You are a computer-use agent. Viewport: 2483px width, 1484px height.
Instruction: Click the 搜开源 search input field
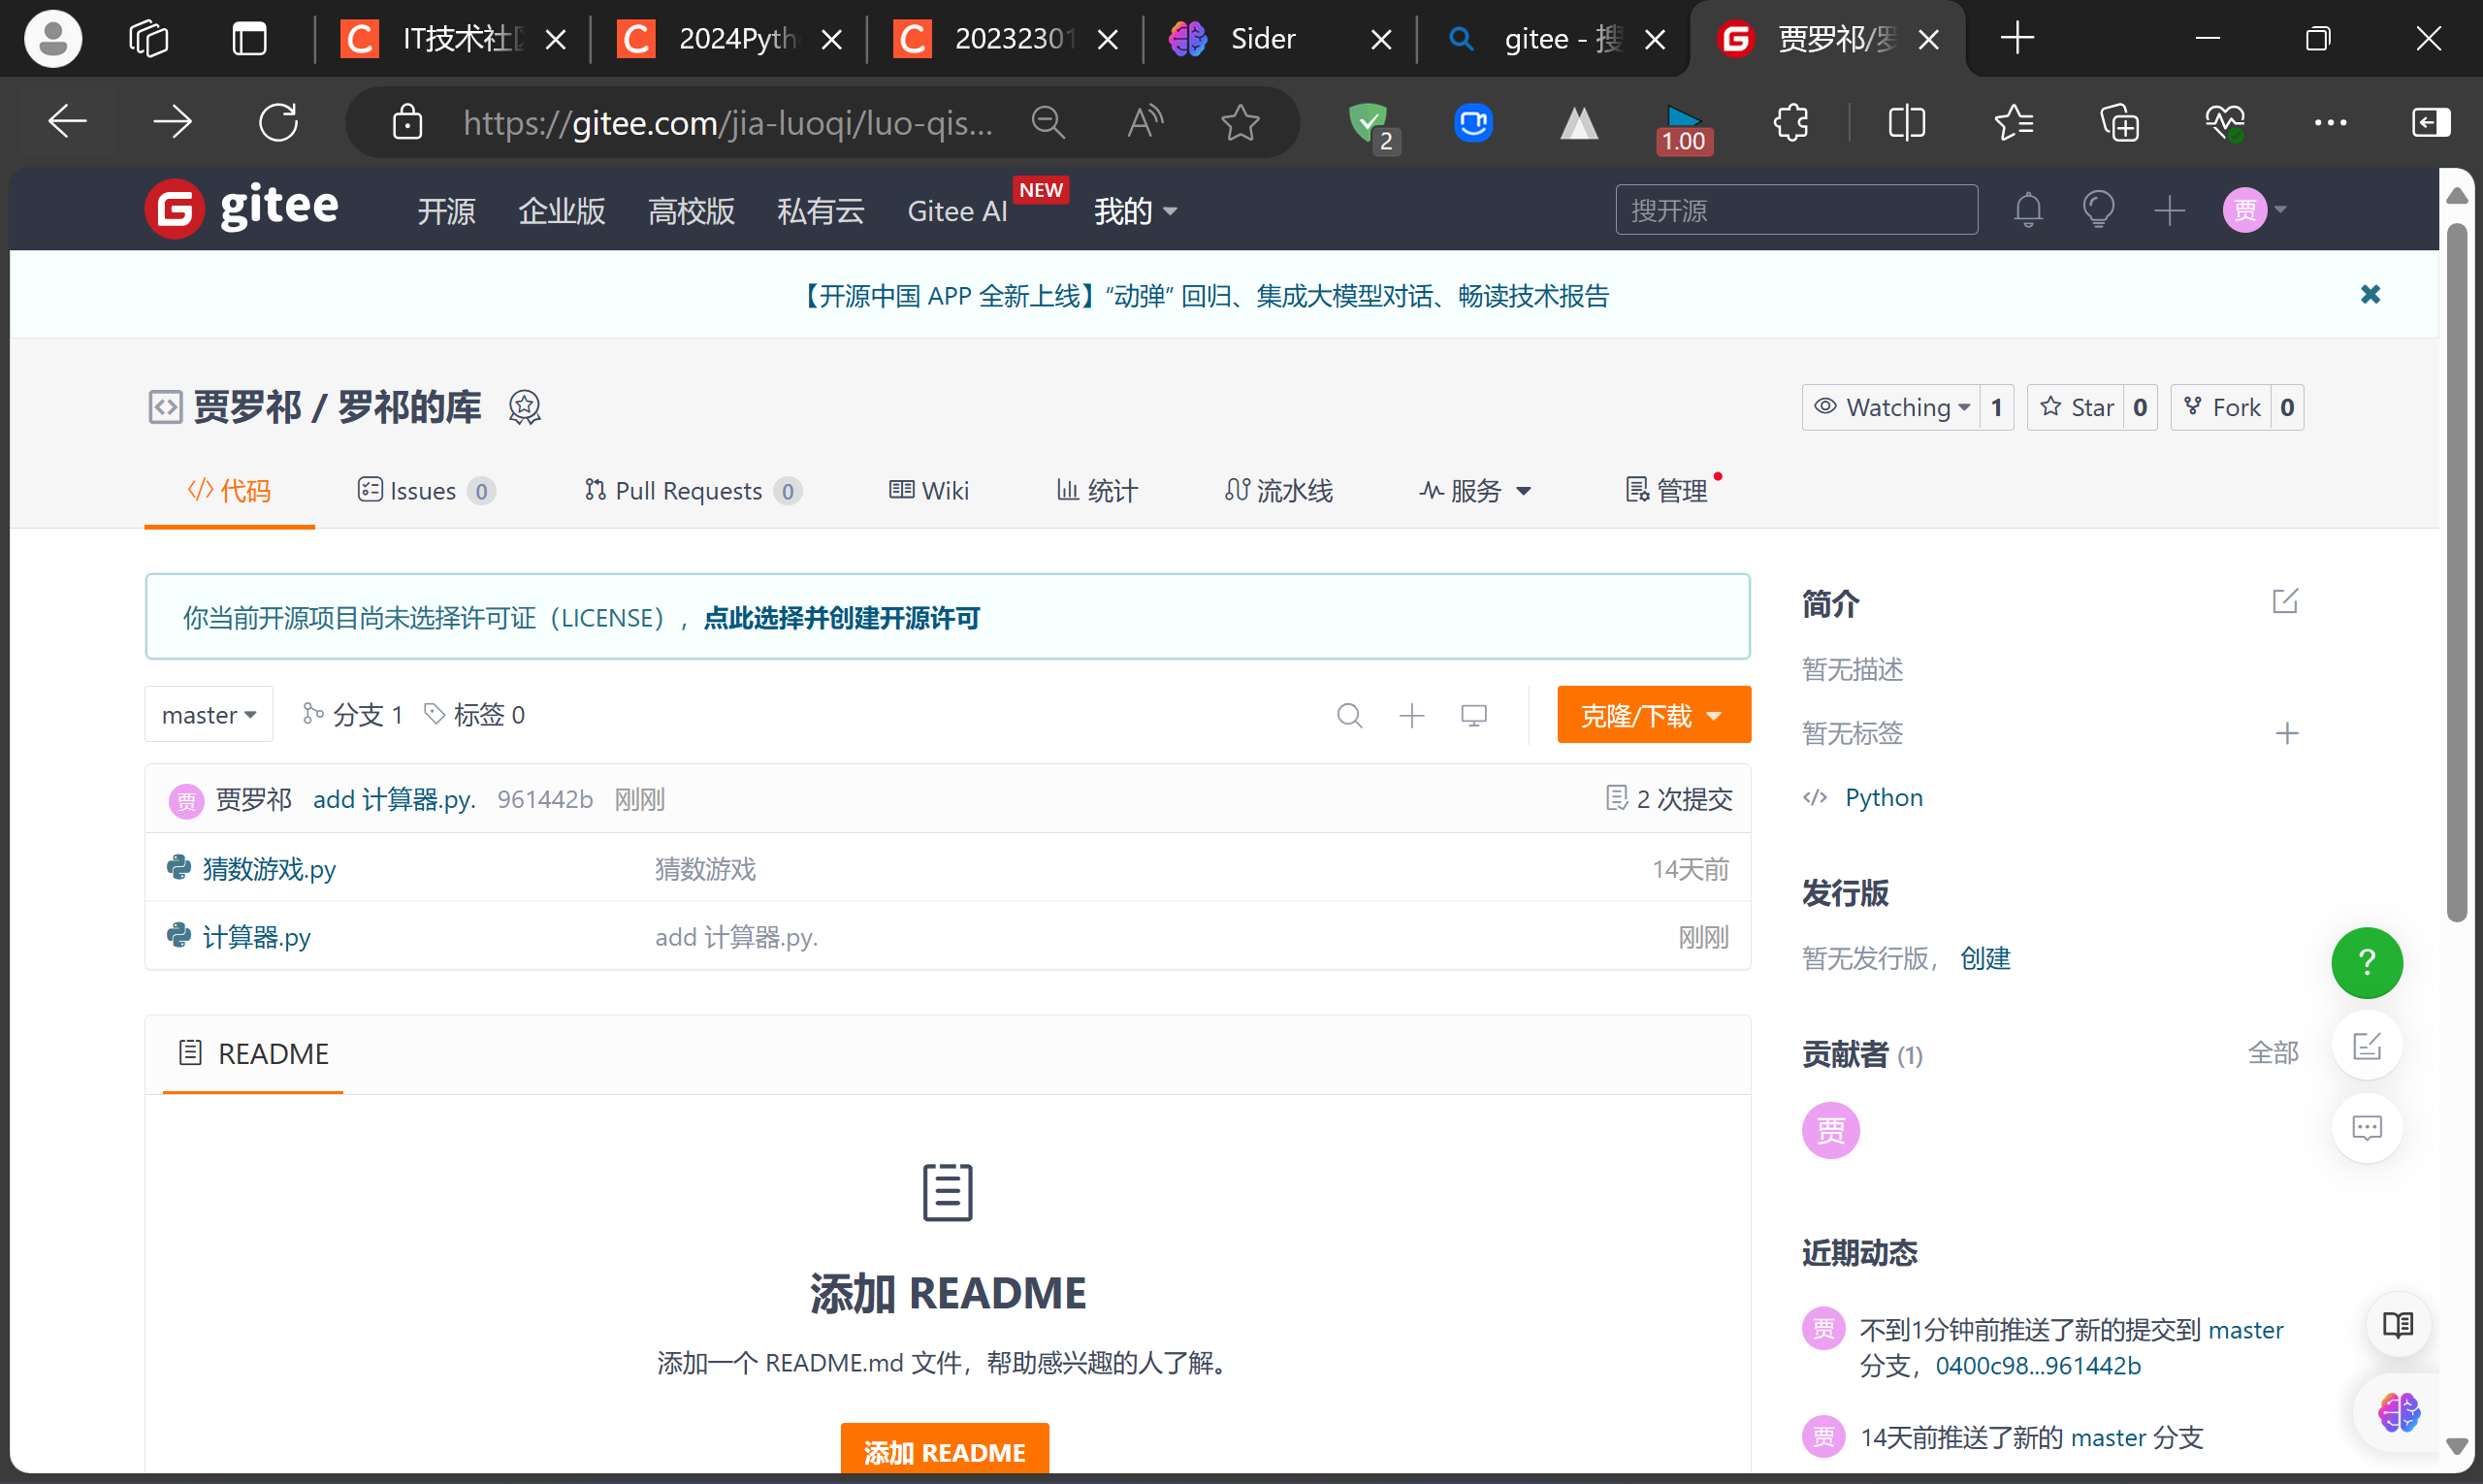click(1795, 210)
